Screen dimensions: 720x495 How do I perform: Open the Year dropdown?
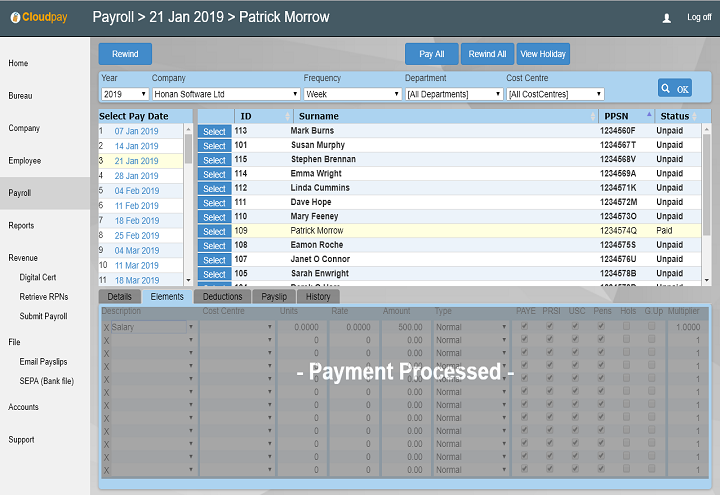click(124, 94)
